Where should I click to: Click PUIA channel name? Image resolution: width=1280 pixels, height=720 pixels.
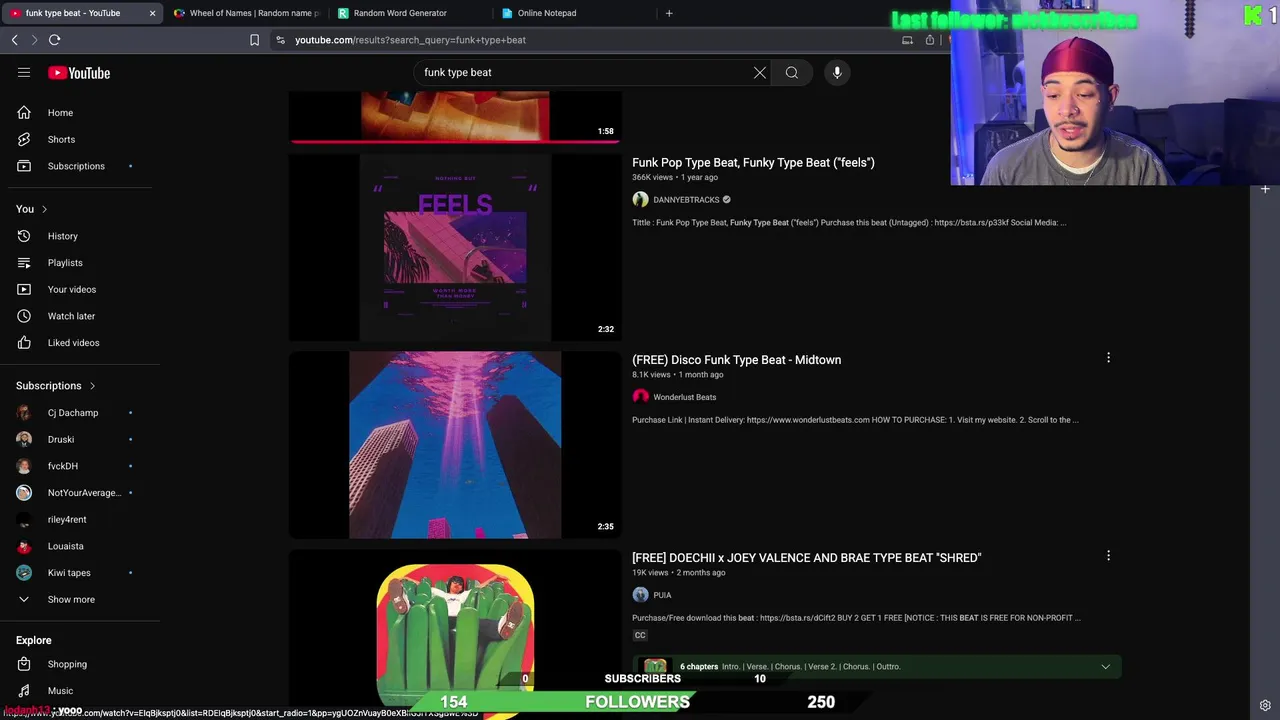(662, 595)
